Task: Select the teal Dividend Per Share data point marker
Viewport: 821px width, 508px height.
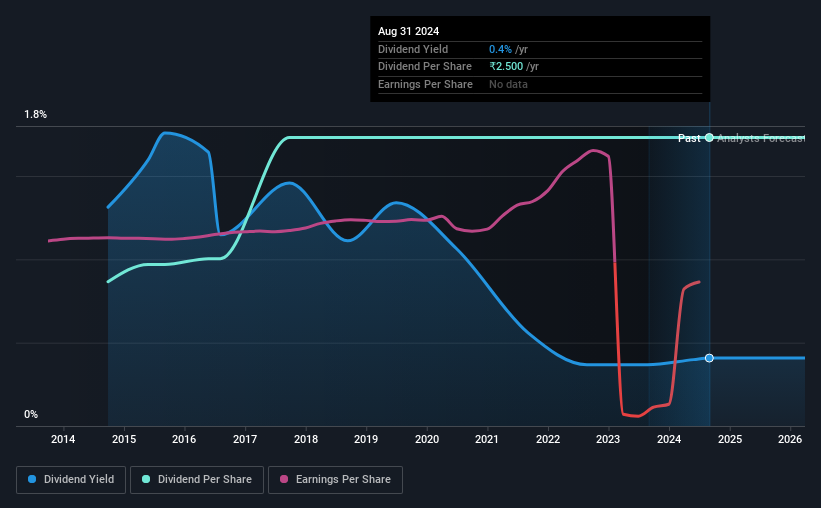Action: [x=709, y=138]
